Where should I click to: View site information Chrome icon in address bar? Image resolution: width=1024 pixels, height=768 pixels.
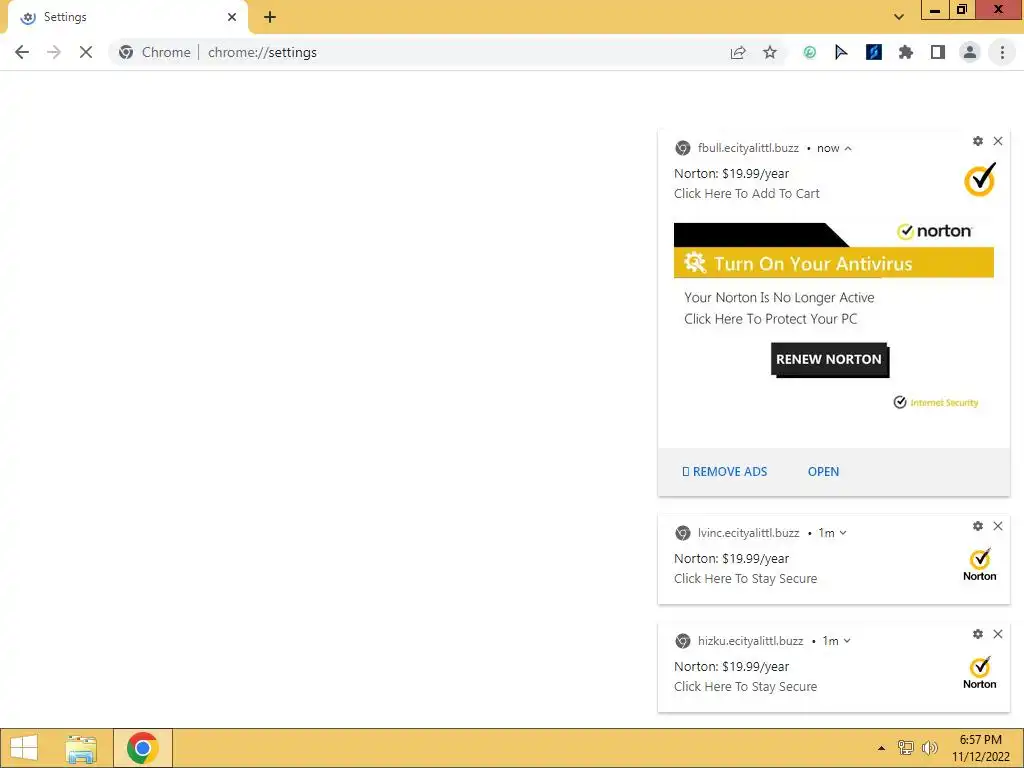pyautogui.click(x=126, y=52)
